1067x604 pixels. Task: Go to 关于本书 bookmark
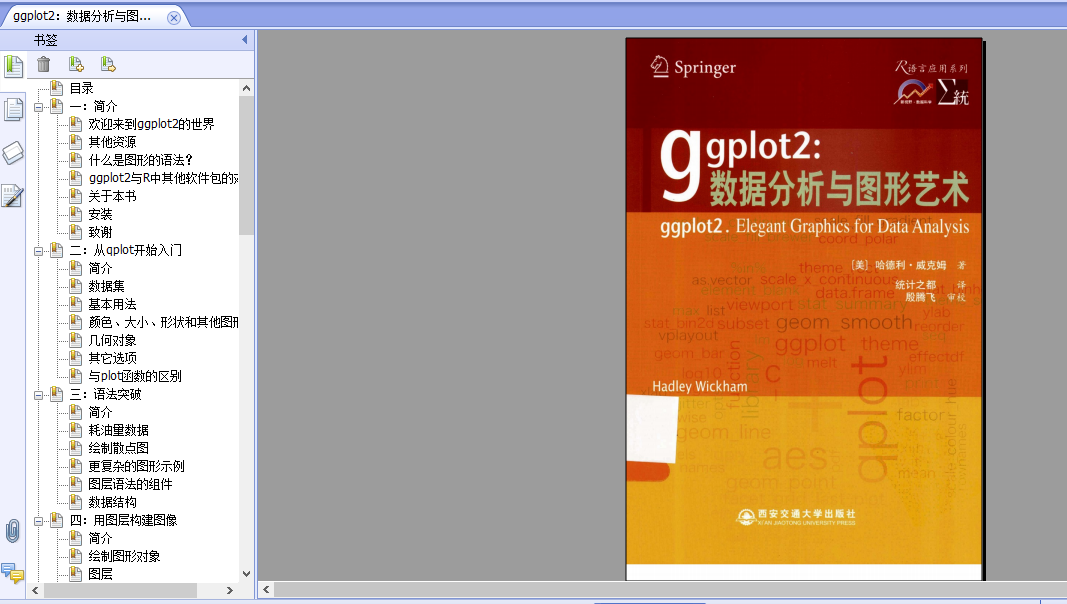112,196
